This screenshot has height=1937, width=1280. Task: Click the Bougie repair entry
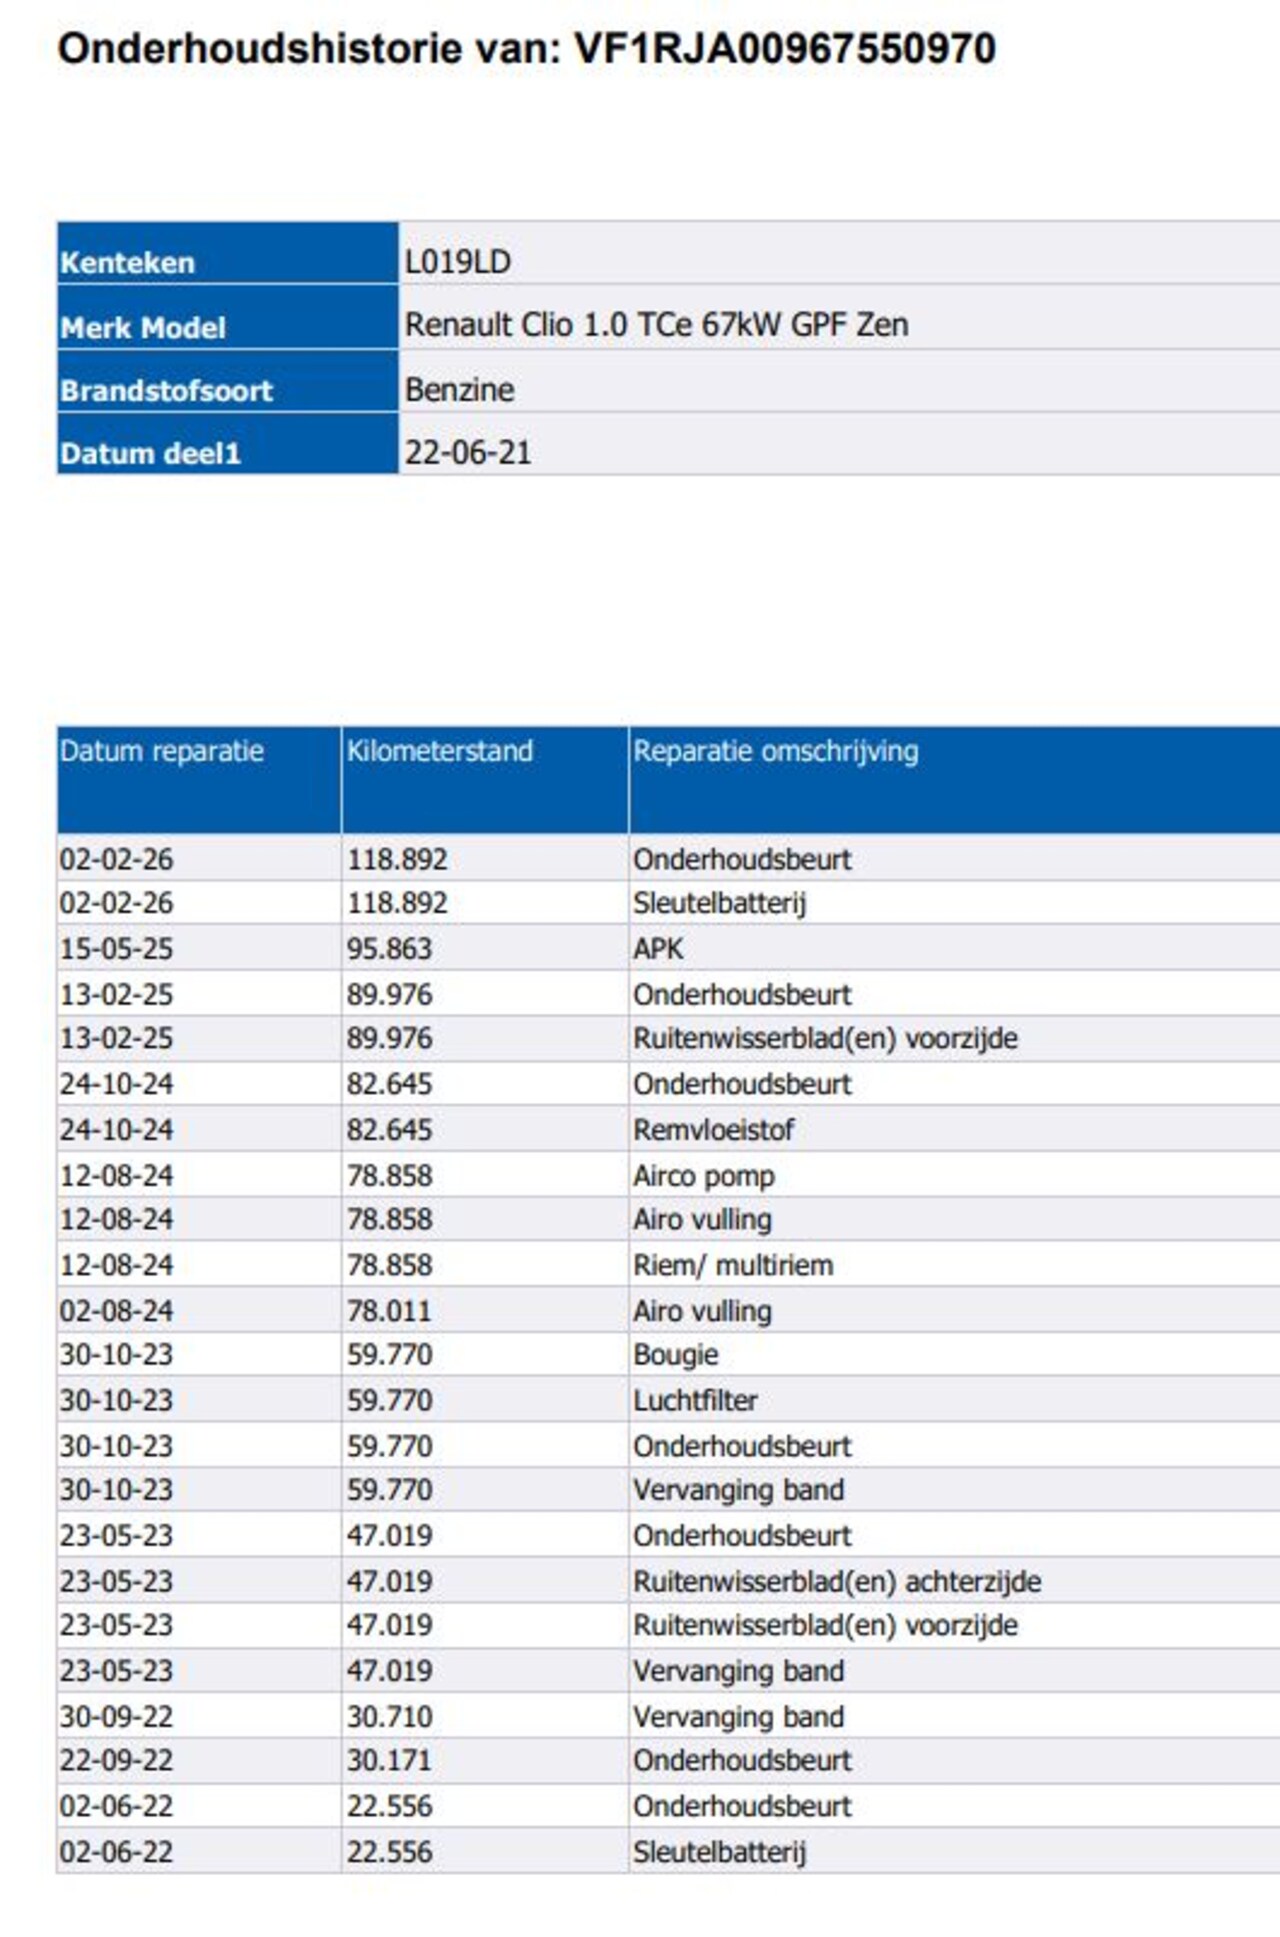click(x=675, y=1355)
